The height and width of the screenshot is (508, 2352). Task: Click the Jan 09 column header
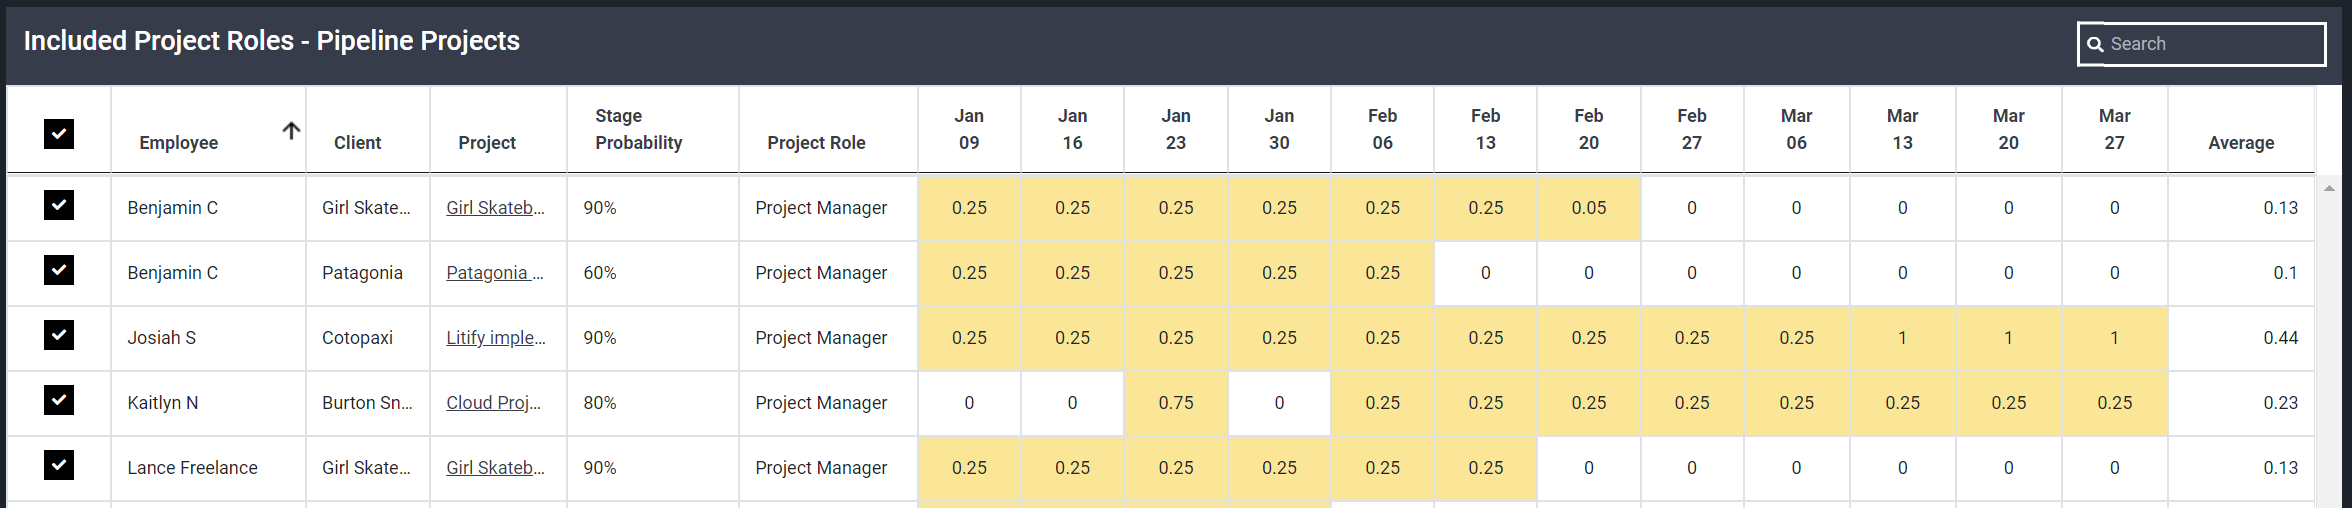tap(969, 129)
